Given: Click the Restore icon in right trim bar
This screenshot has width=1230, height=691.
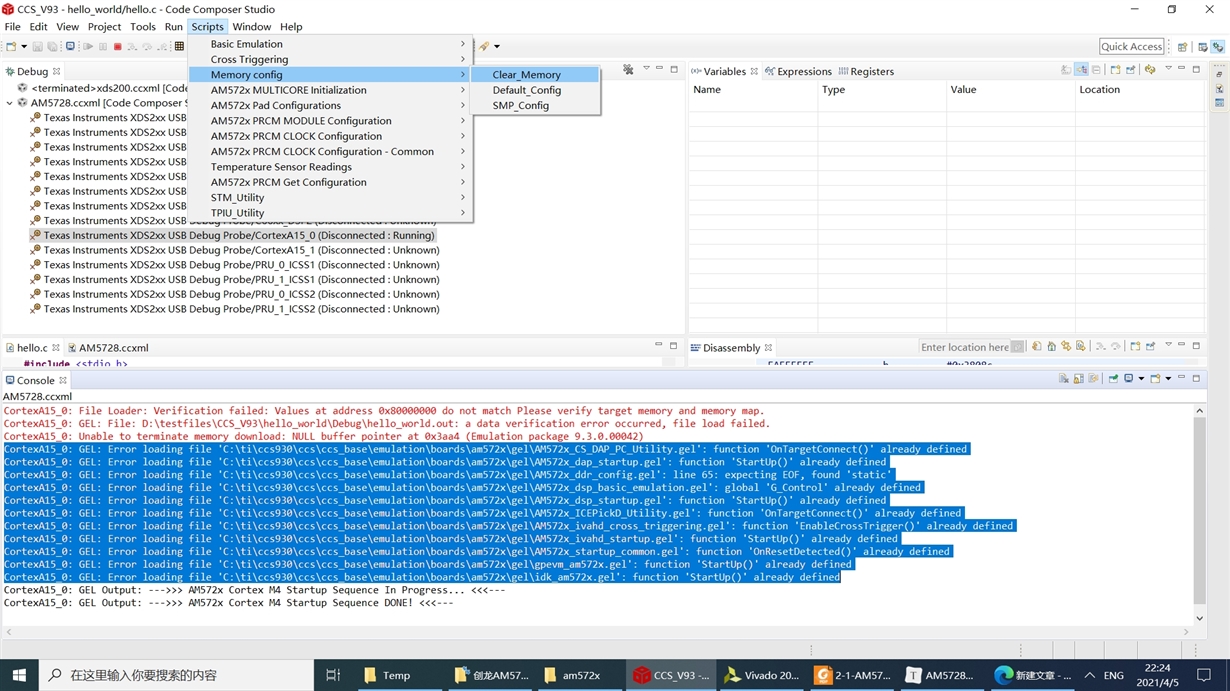Looking at the screenshot, I should tap(1219, 74).
